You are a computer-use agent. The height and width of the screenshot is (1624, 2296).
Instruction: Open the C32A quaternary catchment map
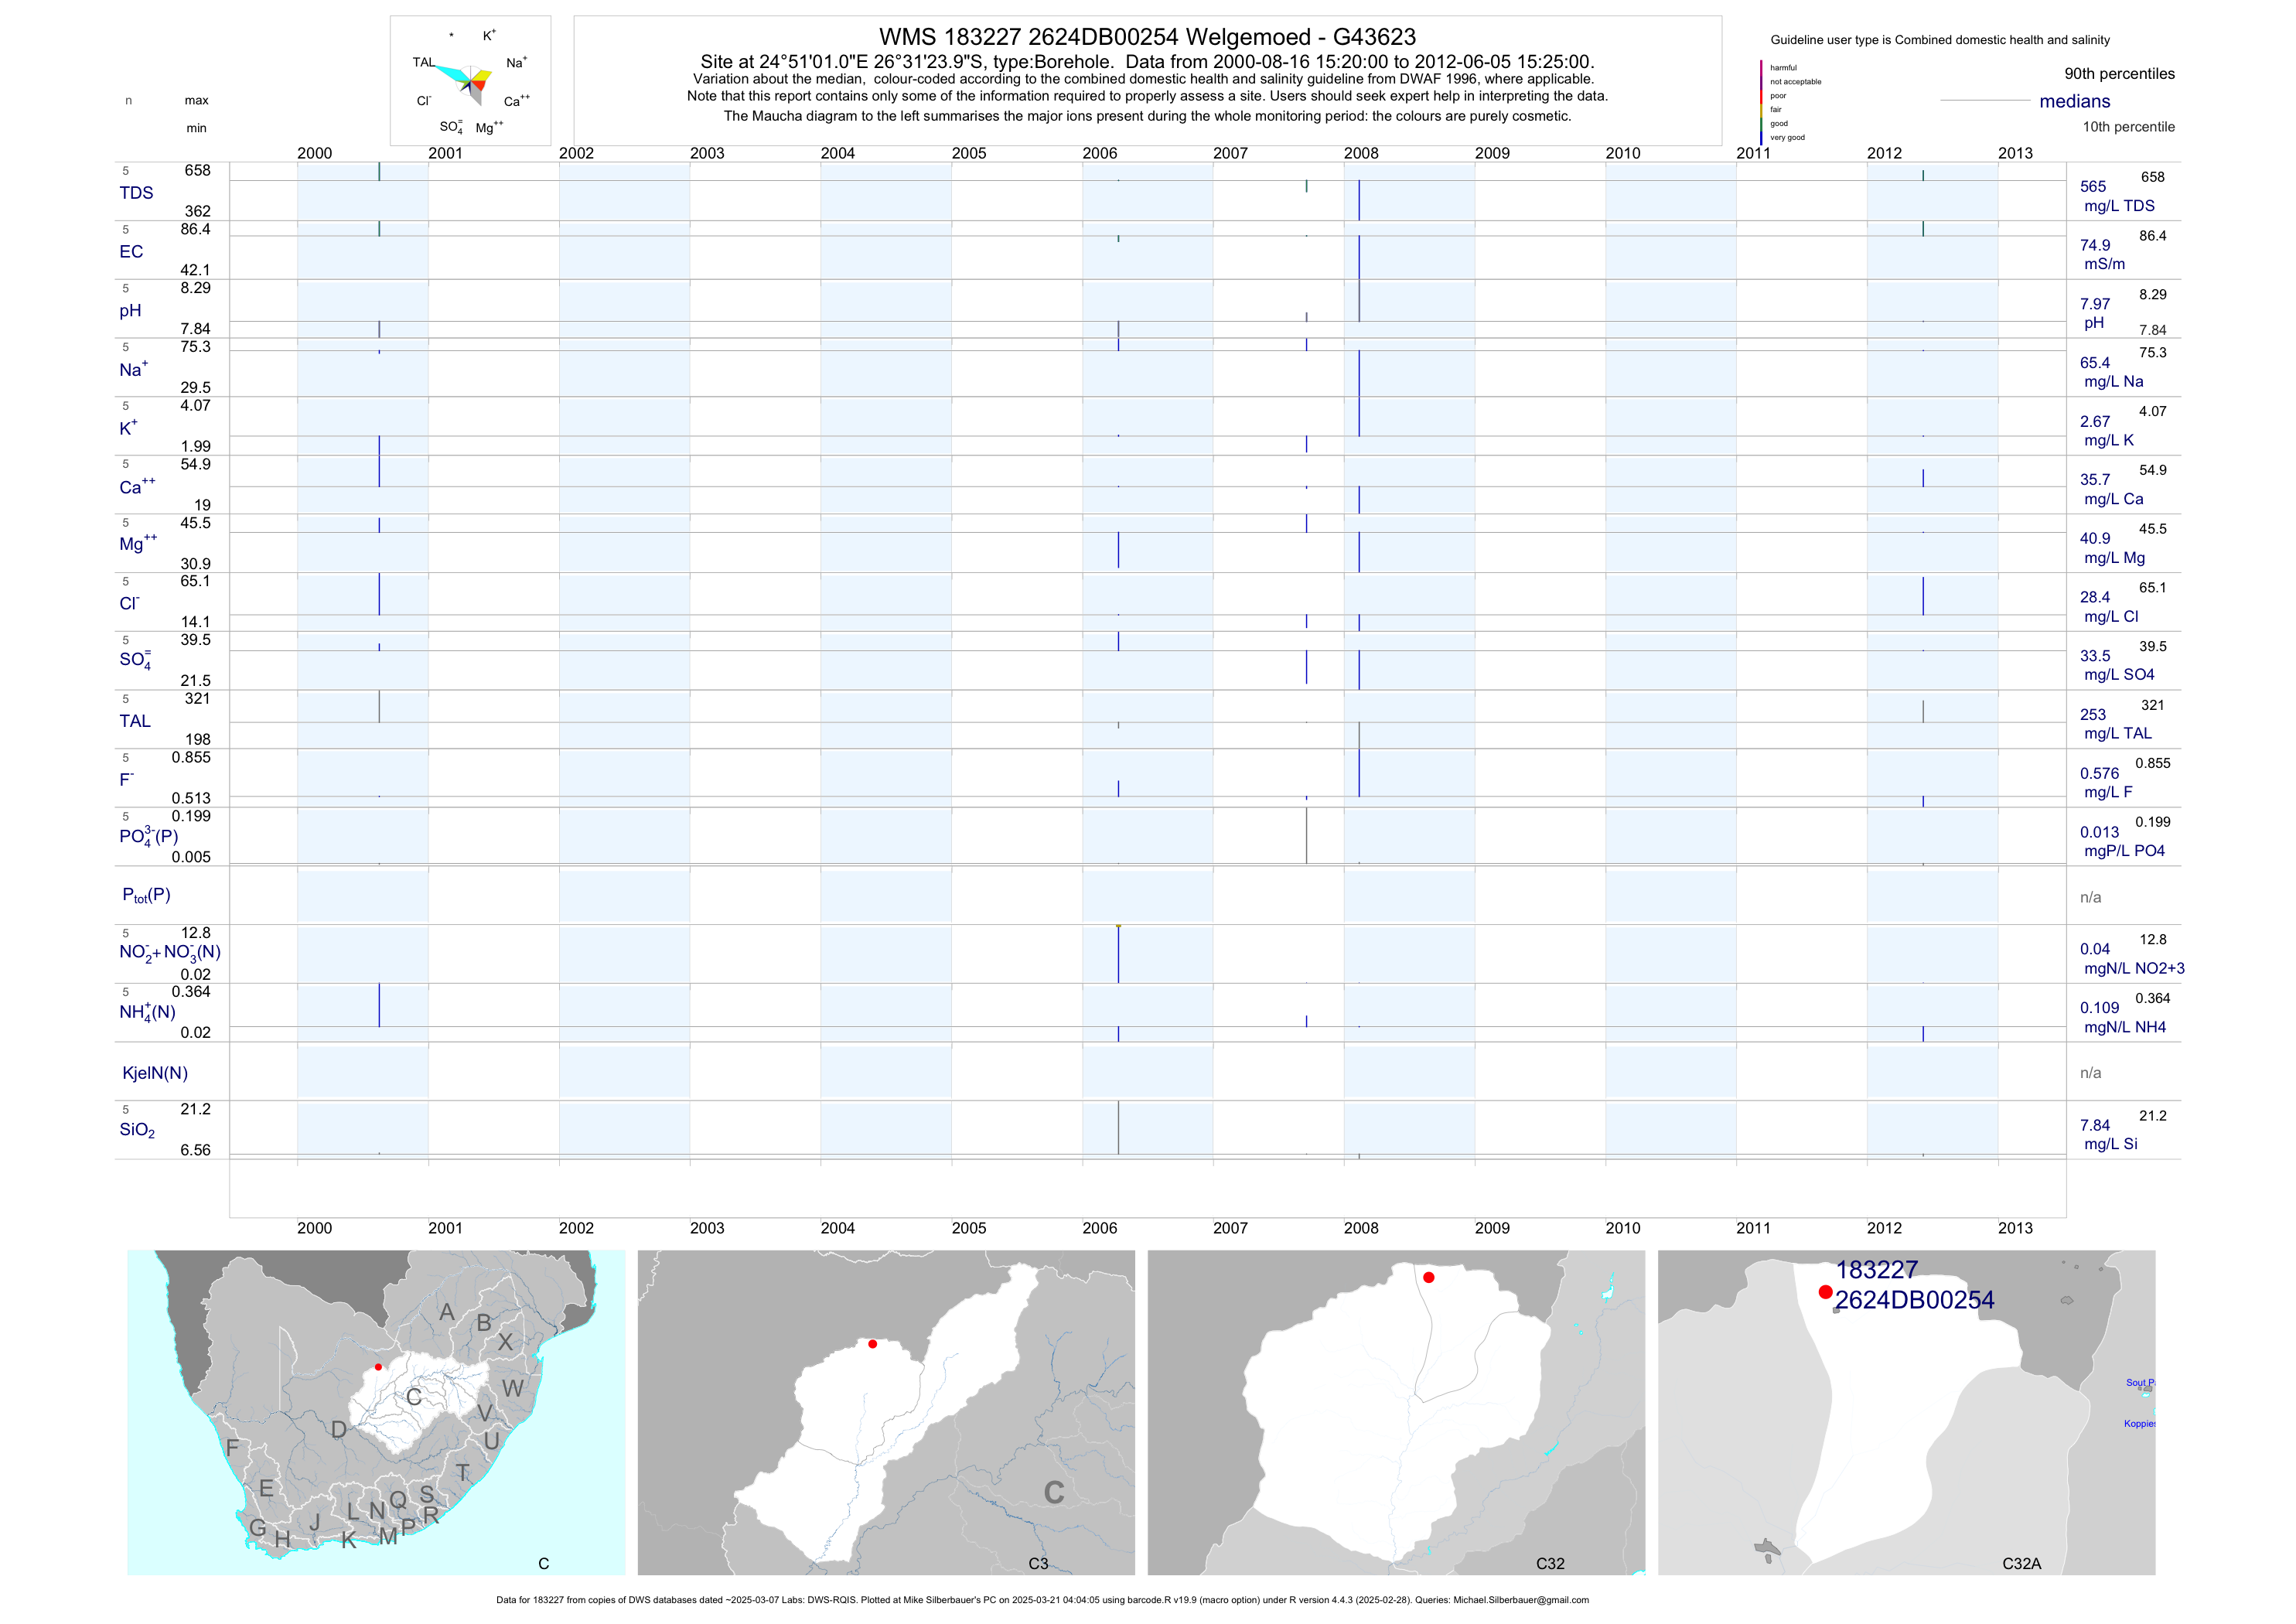tap(1906, 1412)
